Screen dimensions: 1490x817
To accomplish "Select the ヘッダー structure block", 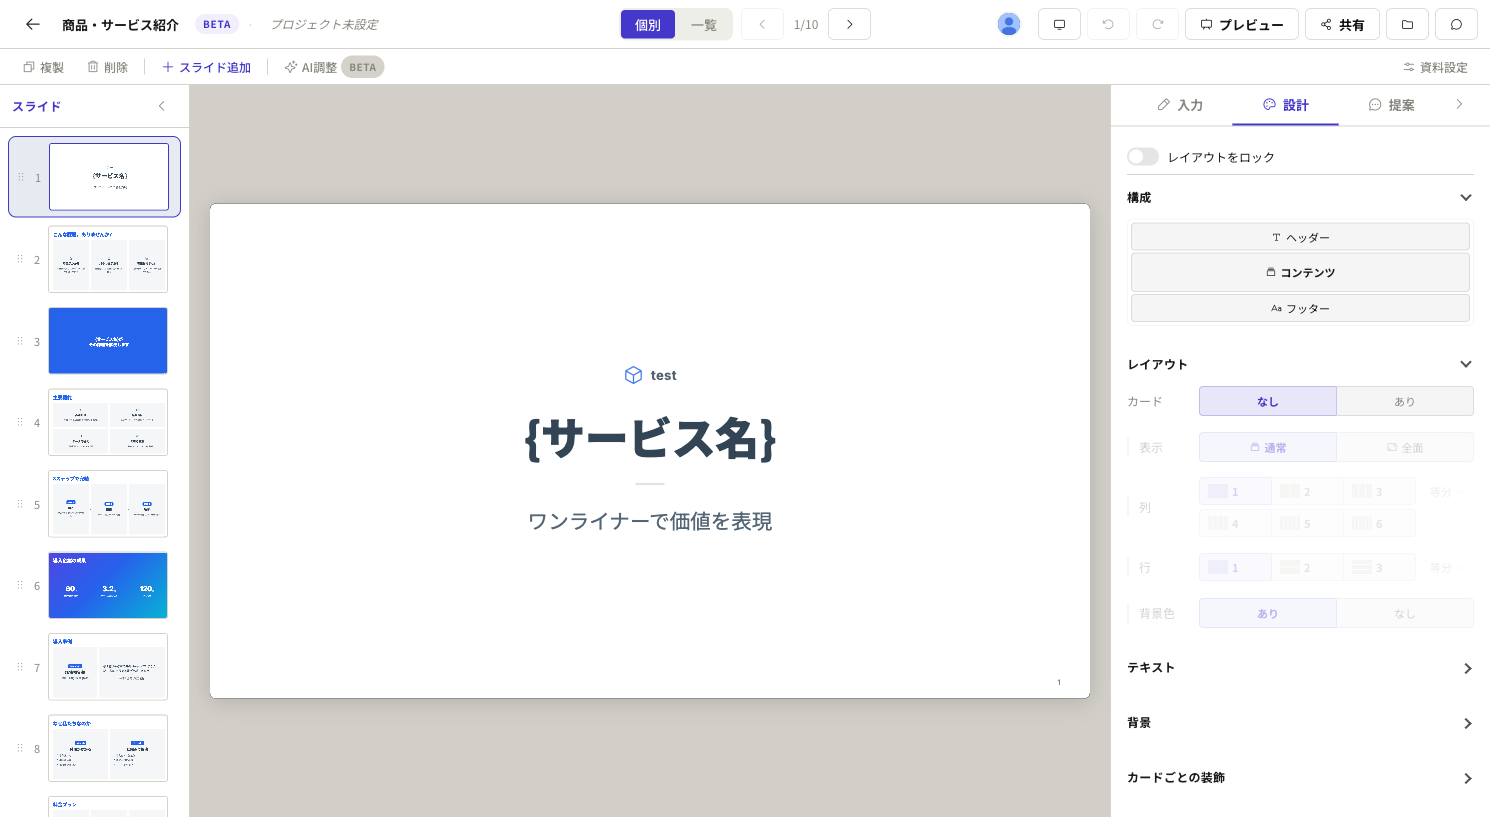I will click(1300, 237).
